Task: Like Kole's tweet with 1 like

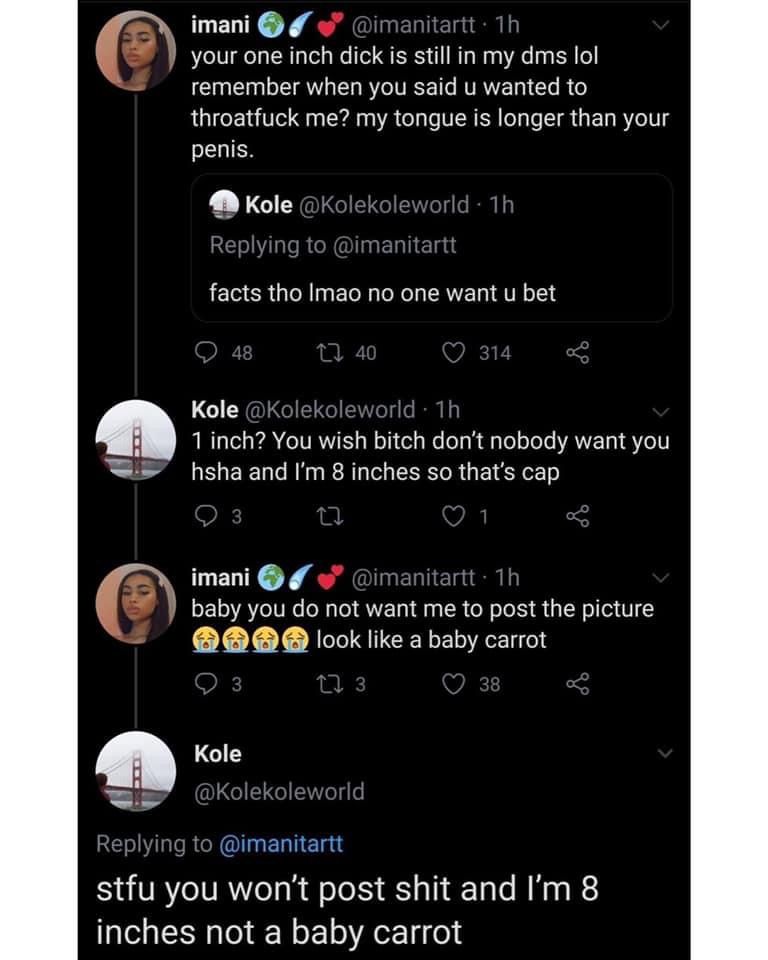Action: pos(454,517)
